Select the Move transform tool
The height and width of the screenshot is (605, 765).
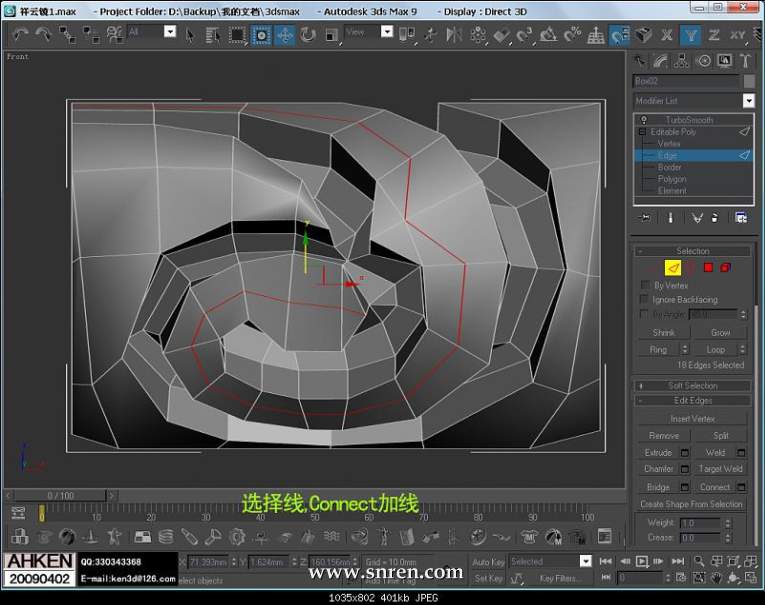point(285,34)
